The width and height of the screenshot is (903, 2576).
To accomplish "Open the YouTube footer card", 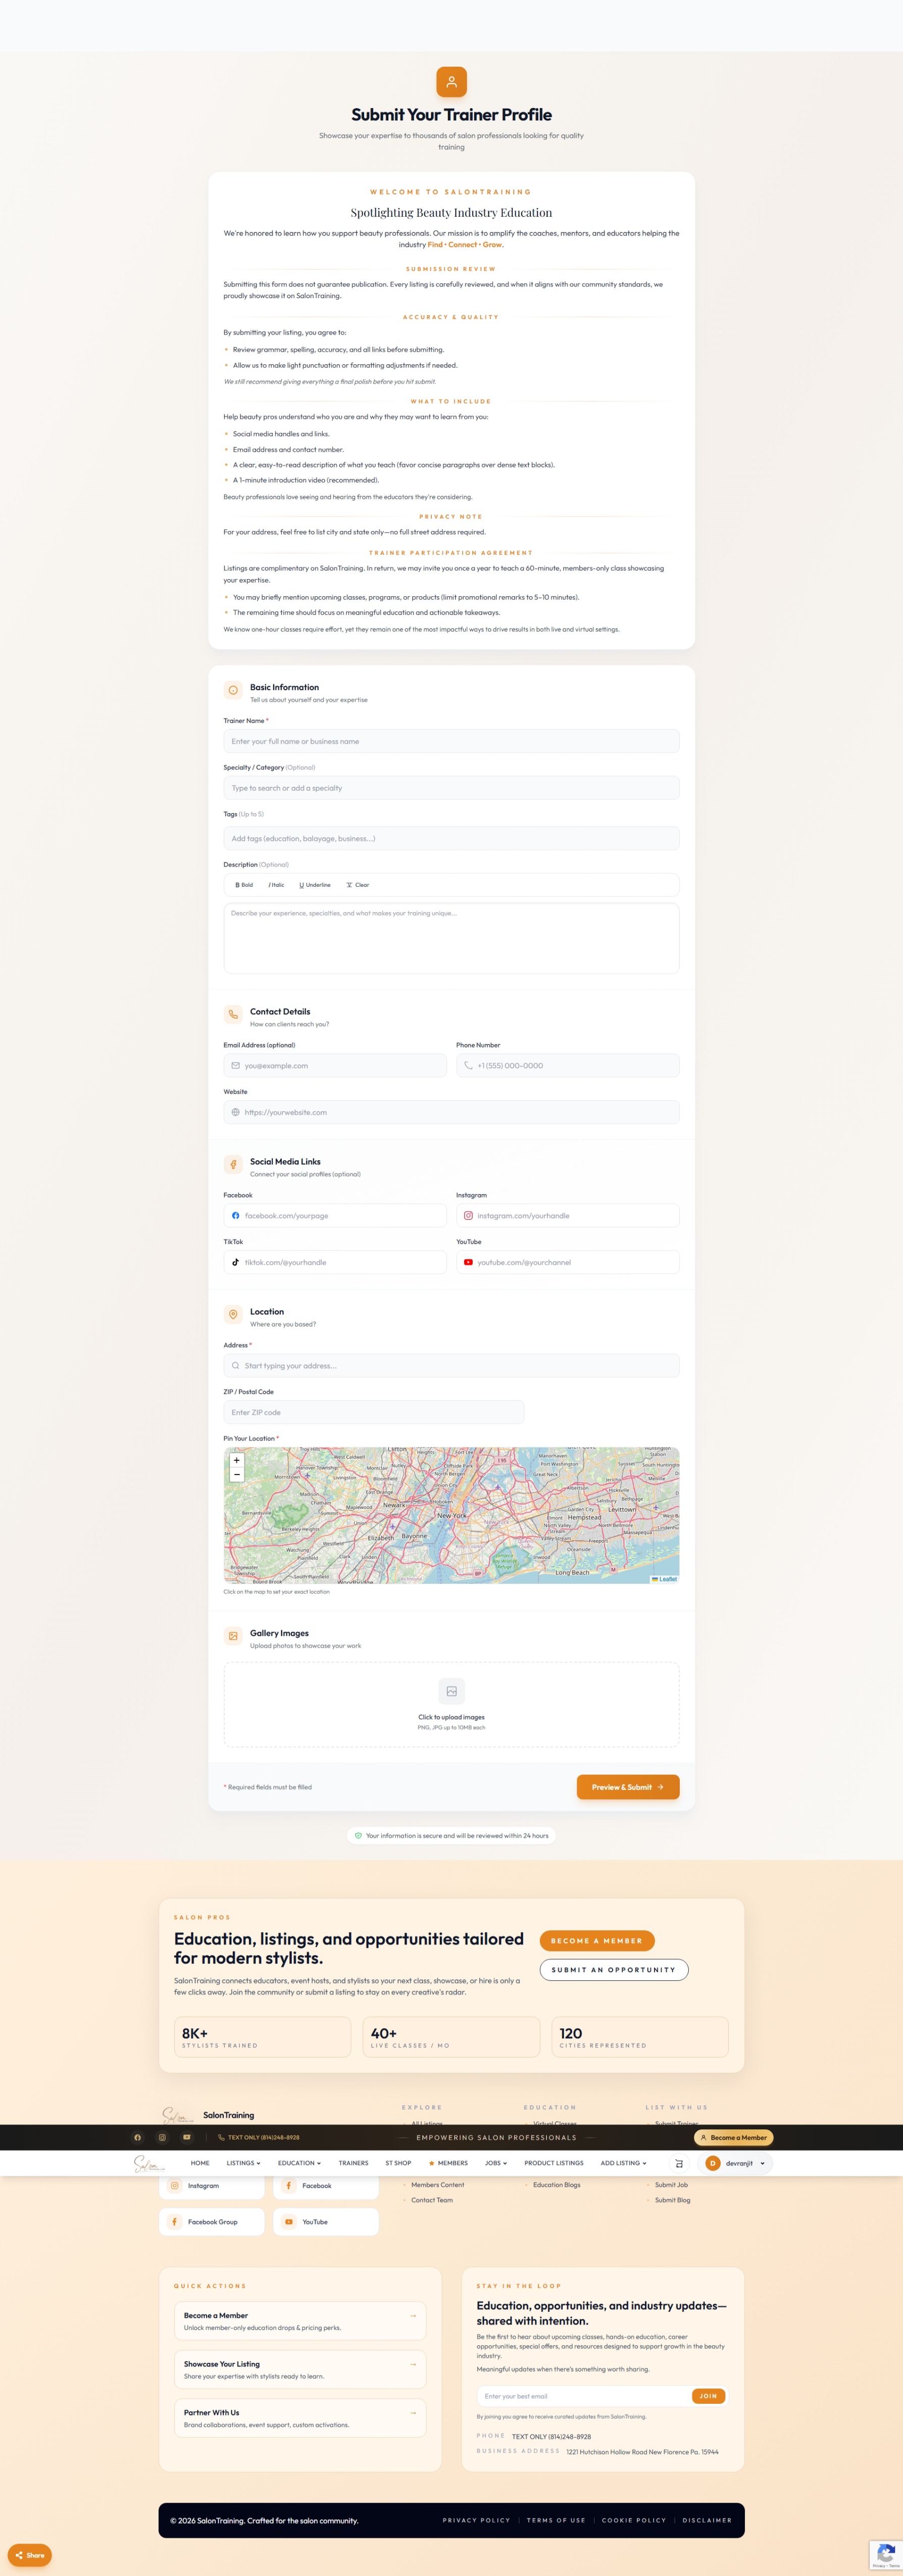I will point(326,2221).
